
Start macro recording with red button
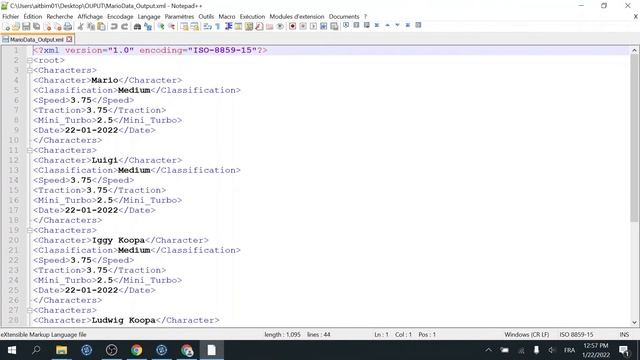coord(293,27)
